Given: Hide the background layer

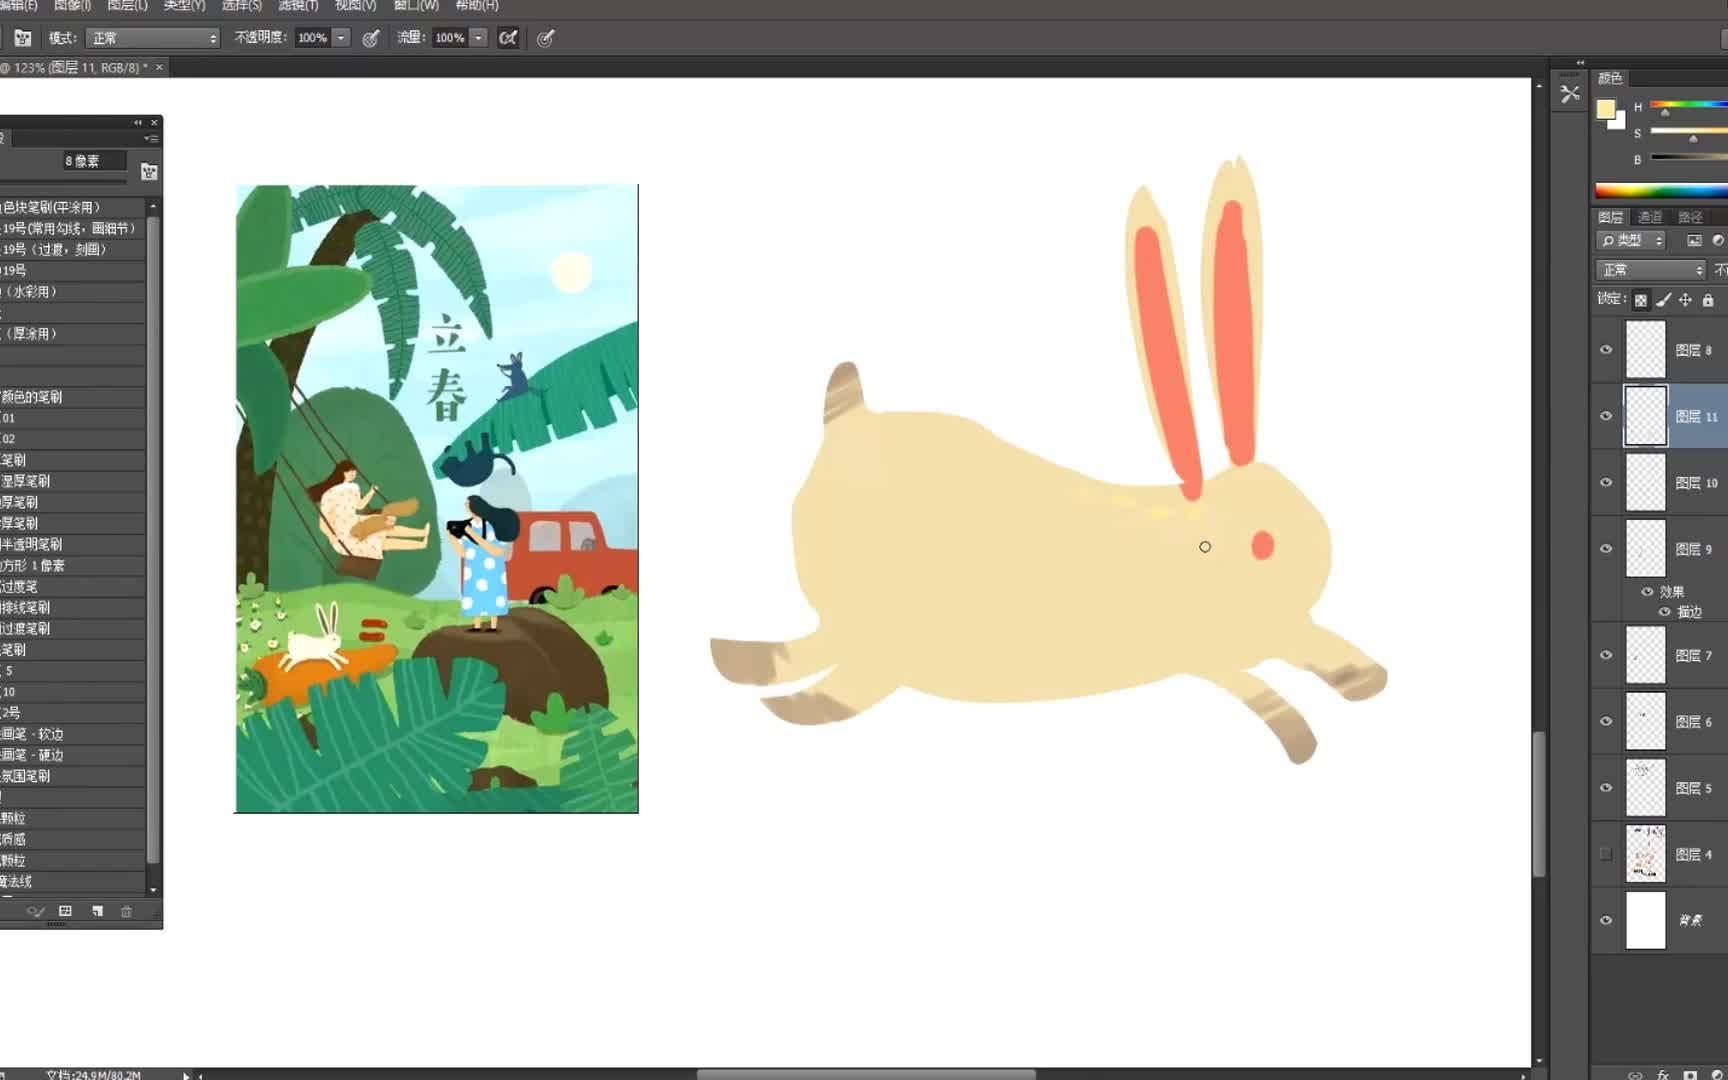Looking at the screenshot, I should pyautogui.click(x=1606, y=920).
